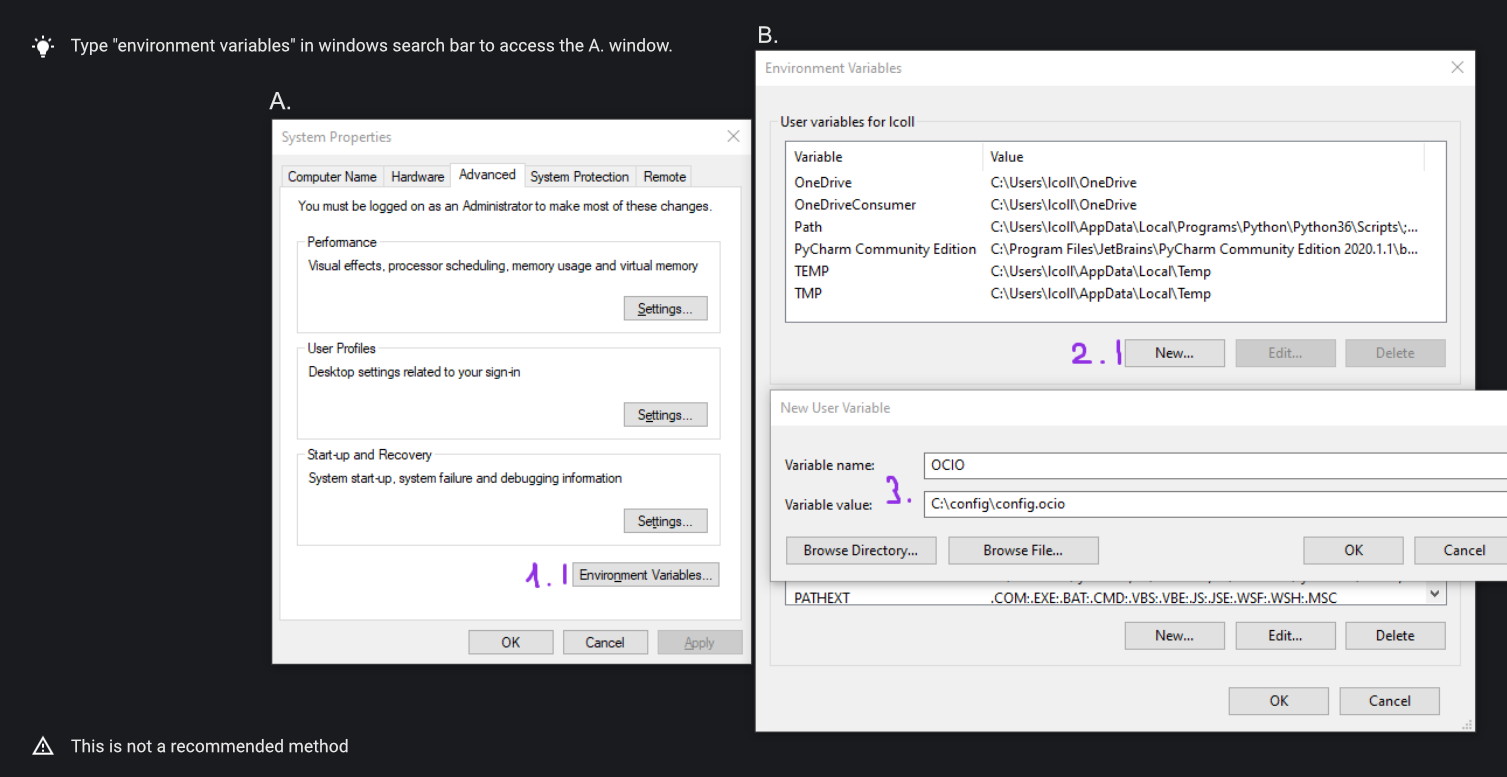The height and width of the screenshot is (777, 1507).
Task: Confirm New User Variable with OK
Action: coord(1353,550)
